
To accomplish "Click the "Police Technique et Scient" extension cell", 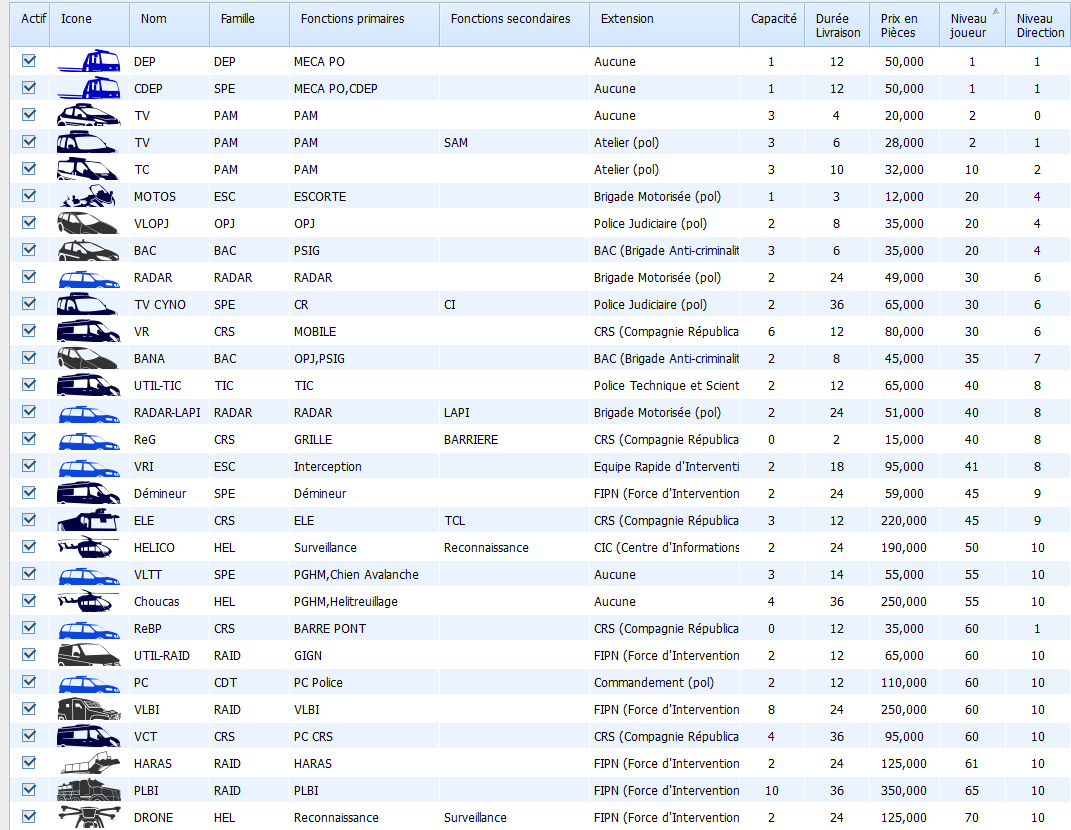I will (666, 385).
